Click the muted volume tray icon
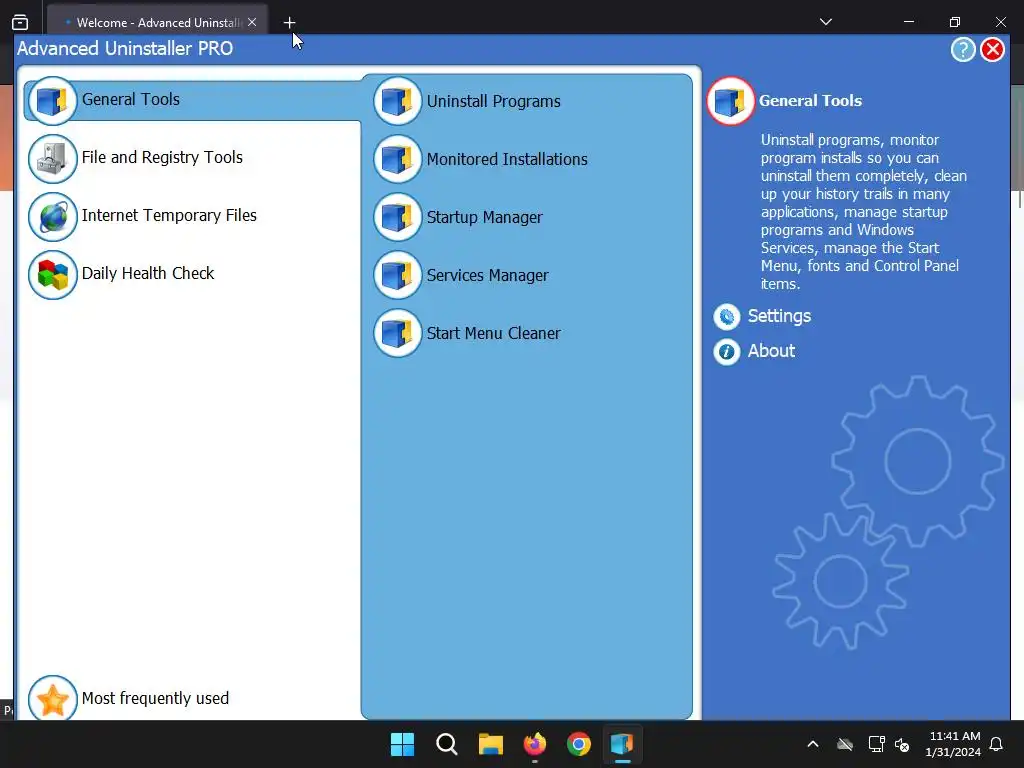The image size is (1024, 768). click(x=902, y=744)
